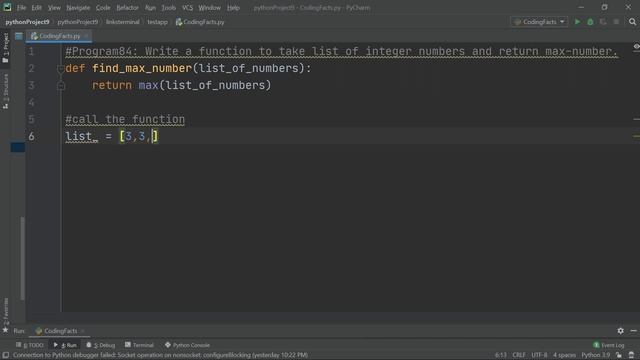Viewport: 640px width, 360px height.
Task: Click line number 6 in the gutter
Action: [x=31, y=136]
